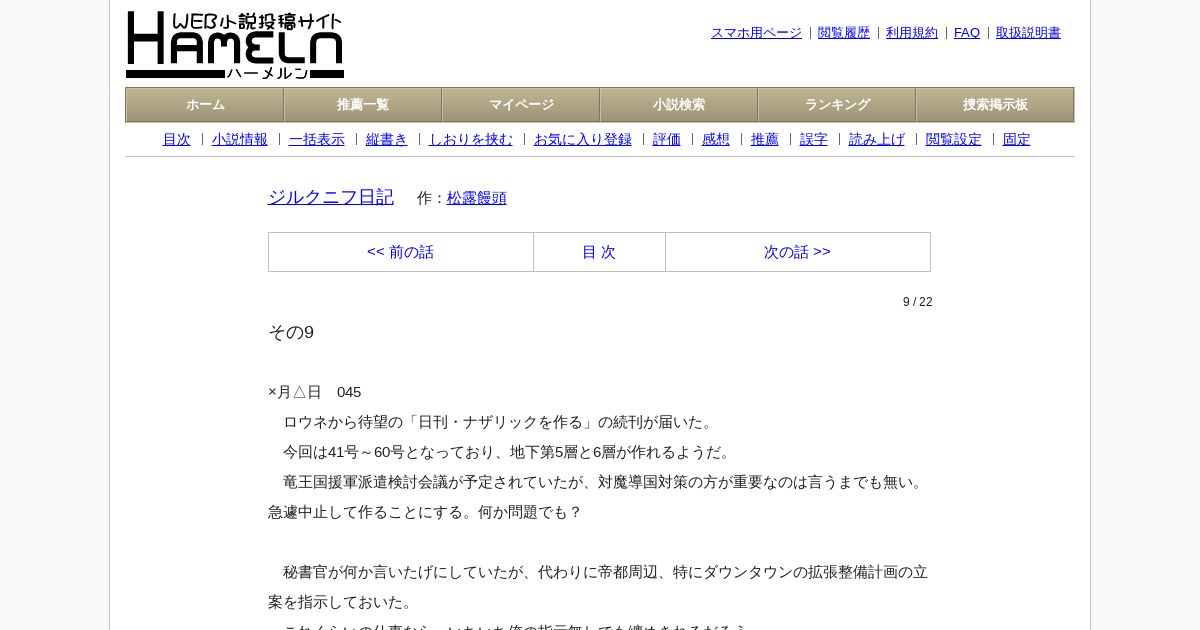
Task: Open 感想 comments page
Action: pyautogui.click(x=716, y=140)
